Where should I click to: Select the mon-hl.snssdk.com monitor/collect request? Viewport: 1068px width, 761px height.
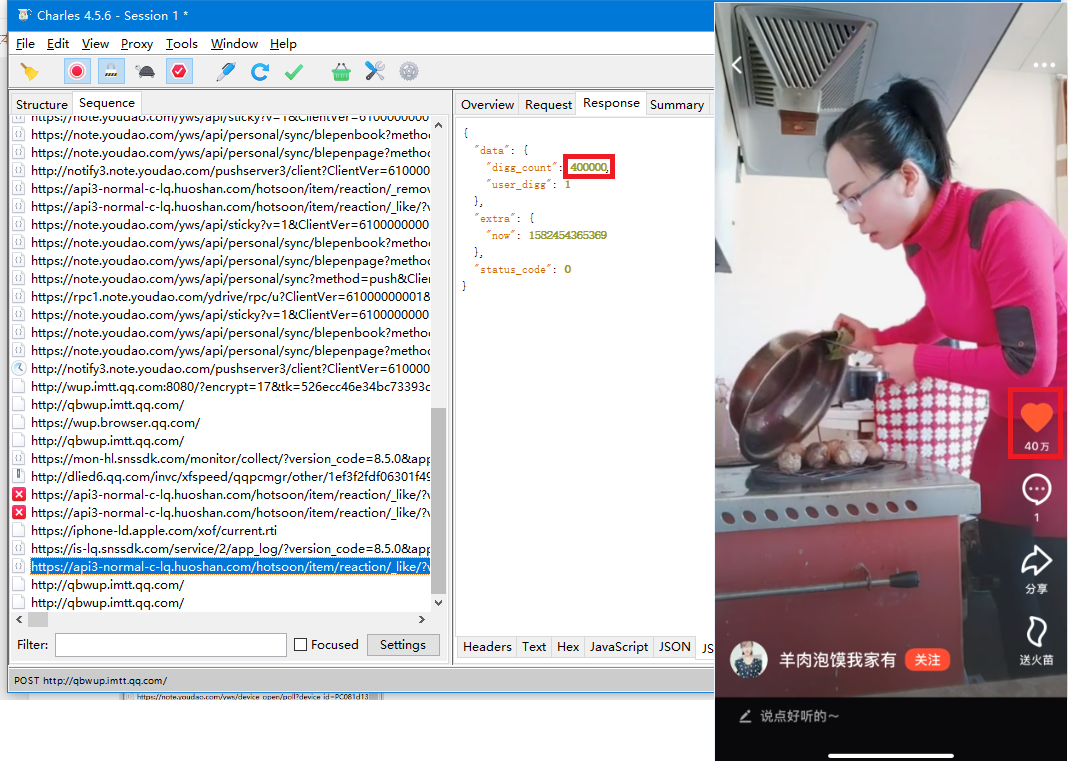[230, 459]
